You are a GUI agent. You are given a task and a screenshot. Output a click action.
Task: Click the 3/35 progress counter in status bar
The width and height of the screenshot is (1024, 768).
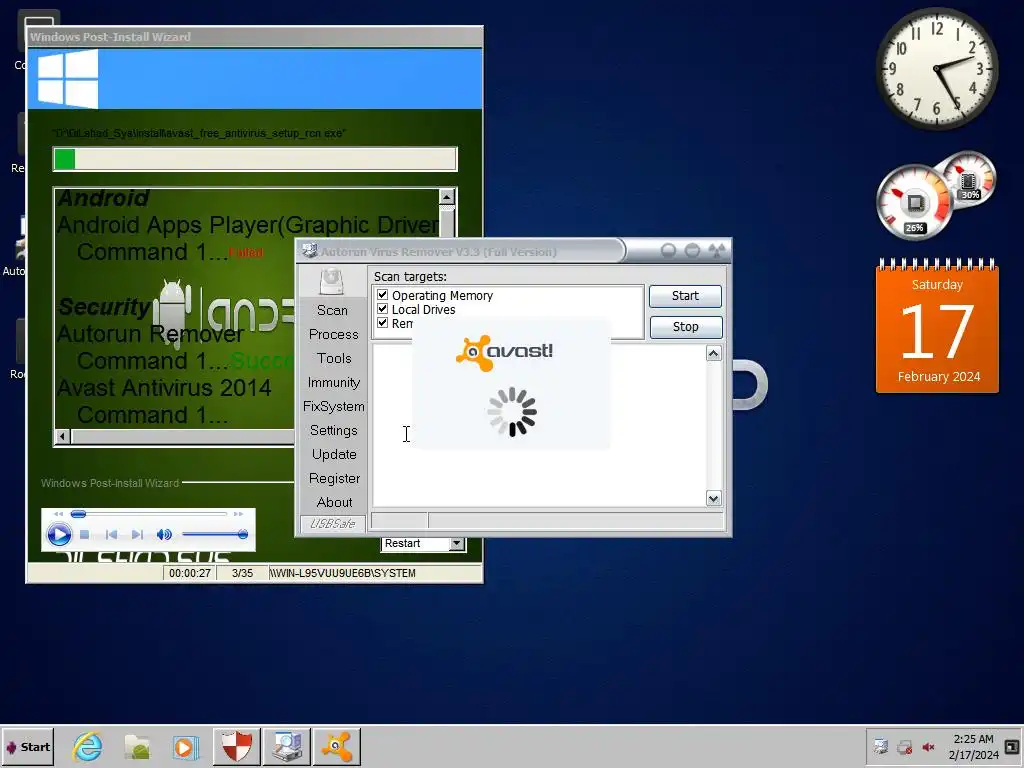[x=242, y=573]
